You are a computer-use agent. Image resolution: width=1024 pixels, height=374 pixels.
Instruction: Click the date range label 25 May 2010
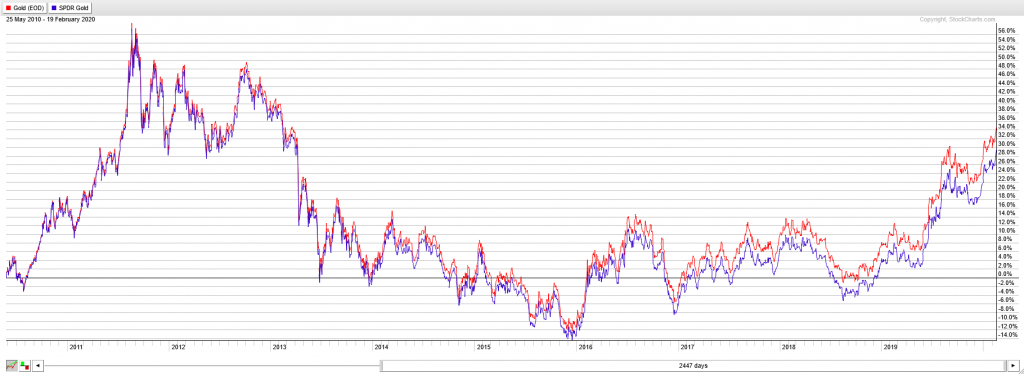click(x=24, y=20)
